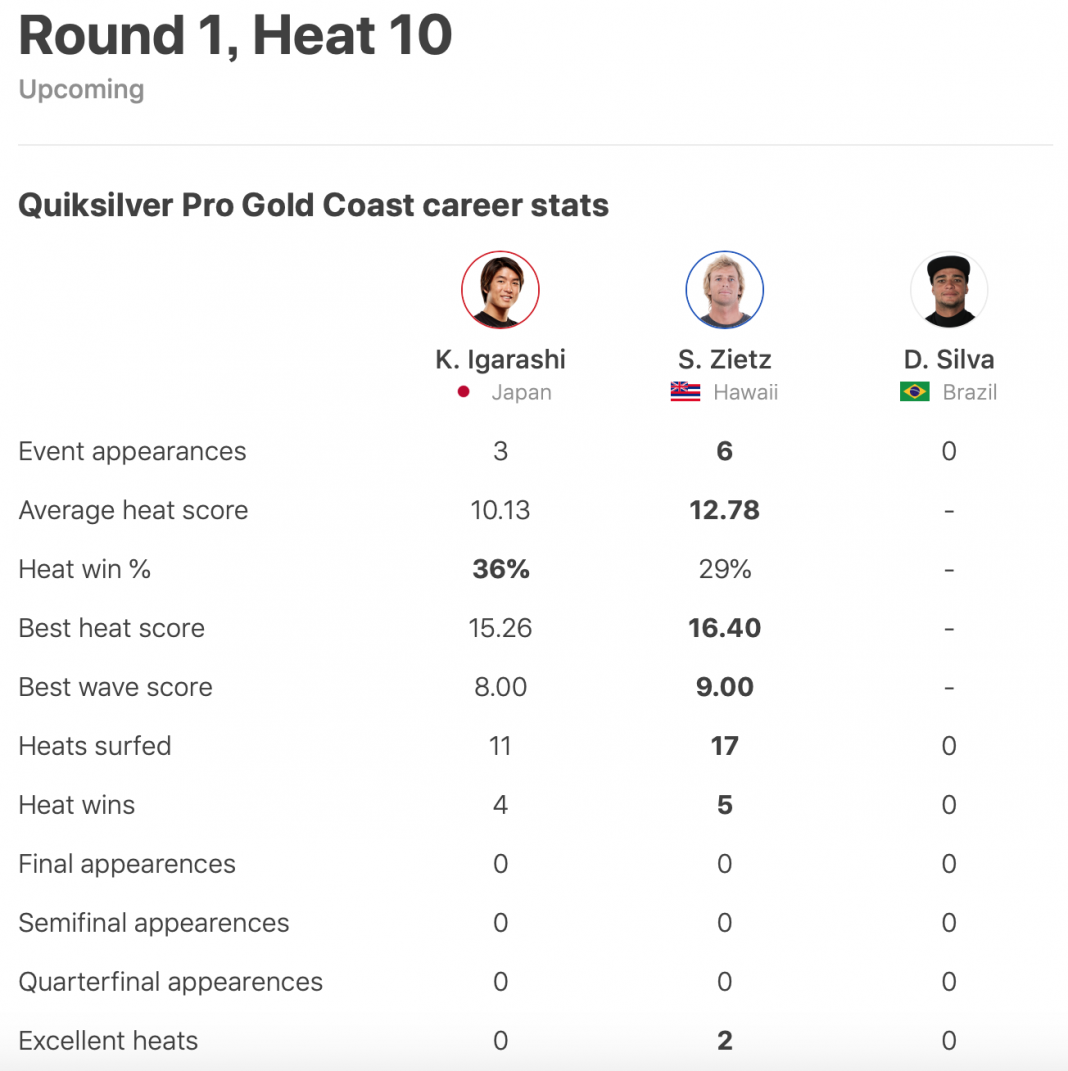Click D. Silva's profile photo
Viewport: 1068px width, 1071px height.
[x=948, y=290]
